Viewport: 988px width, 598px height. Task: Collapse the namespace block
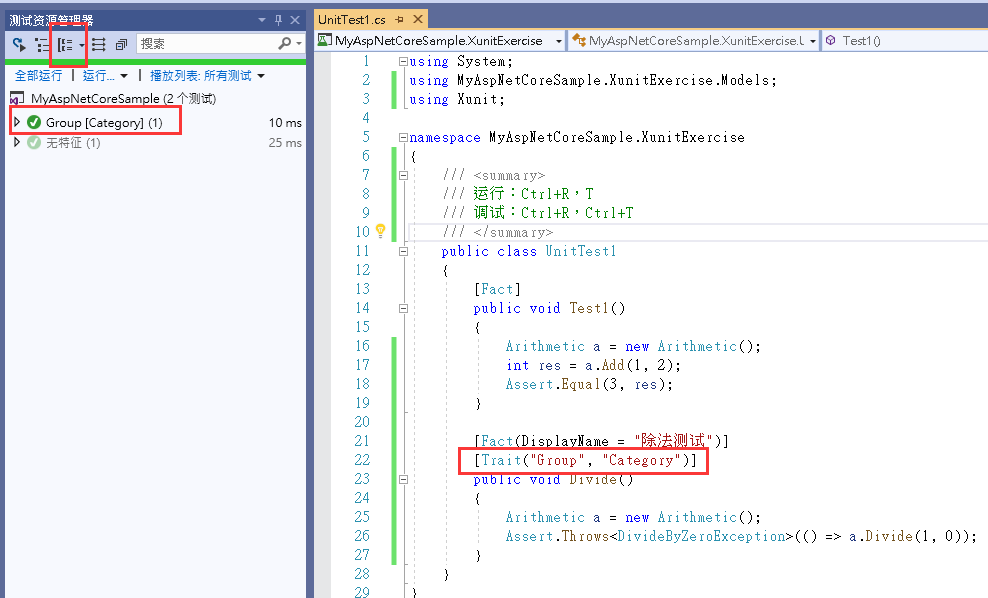(403, 137)
